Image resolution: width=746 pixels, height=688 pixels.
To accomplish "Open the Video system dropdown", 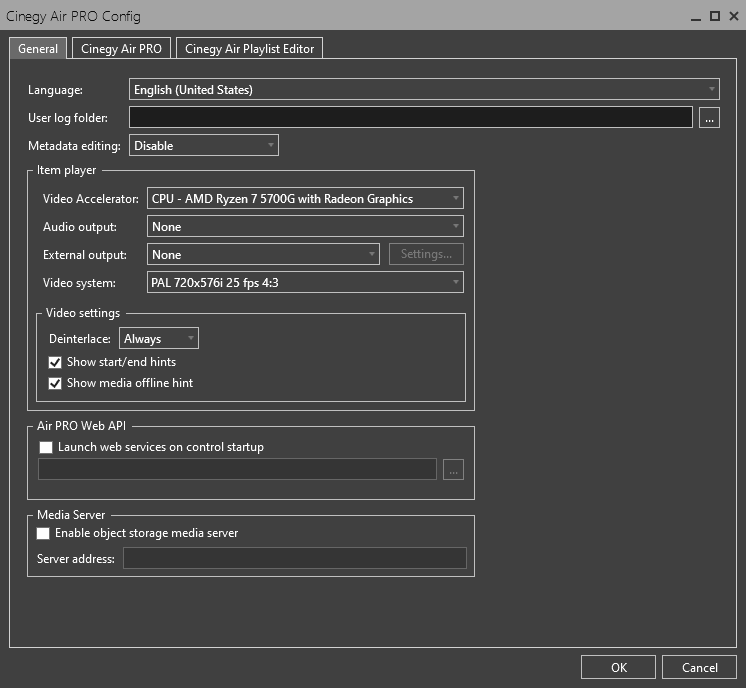I will 305,283.
